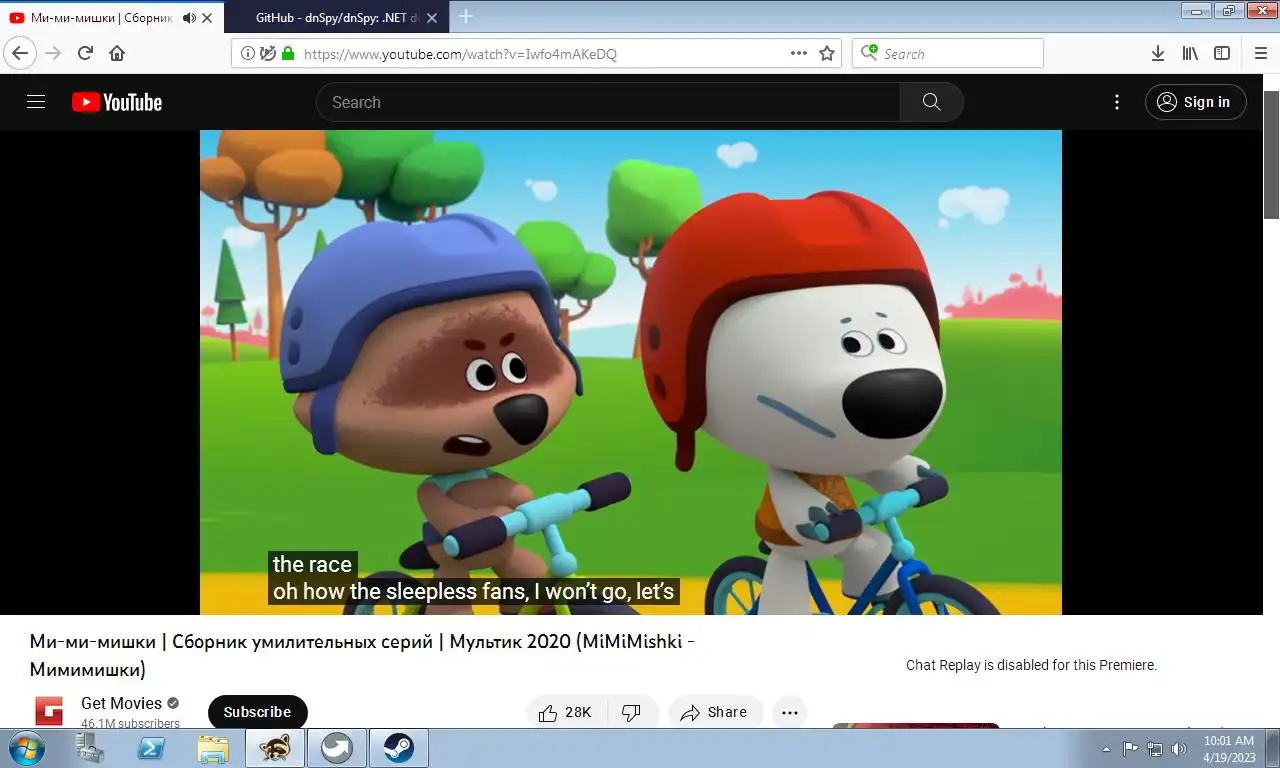Screen dimensions: 1280x768
Task: Open Server Manager from the taskbar
Action: 90,748
